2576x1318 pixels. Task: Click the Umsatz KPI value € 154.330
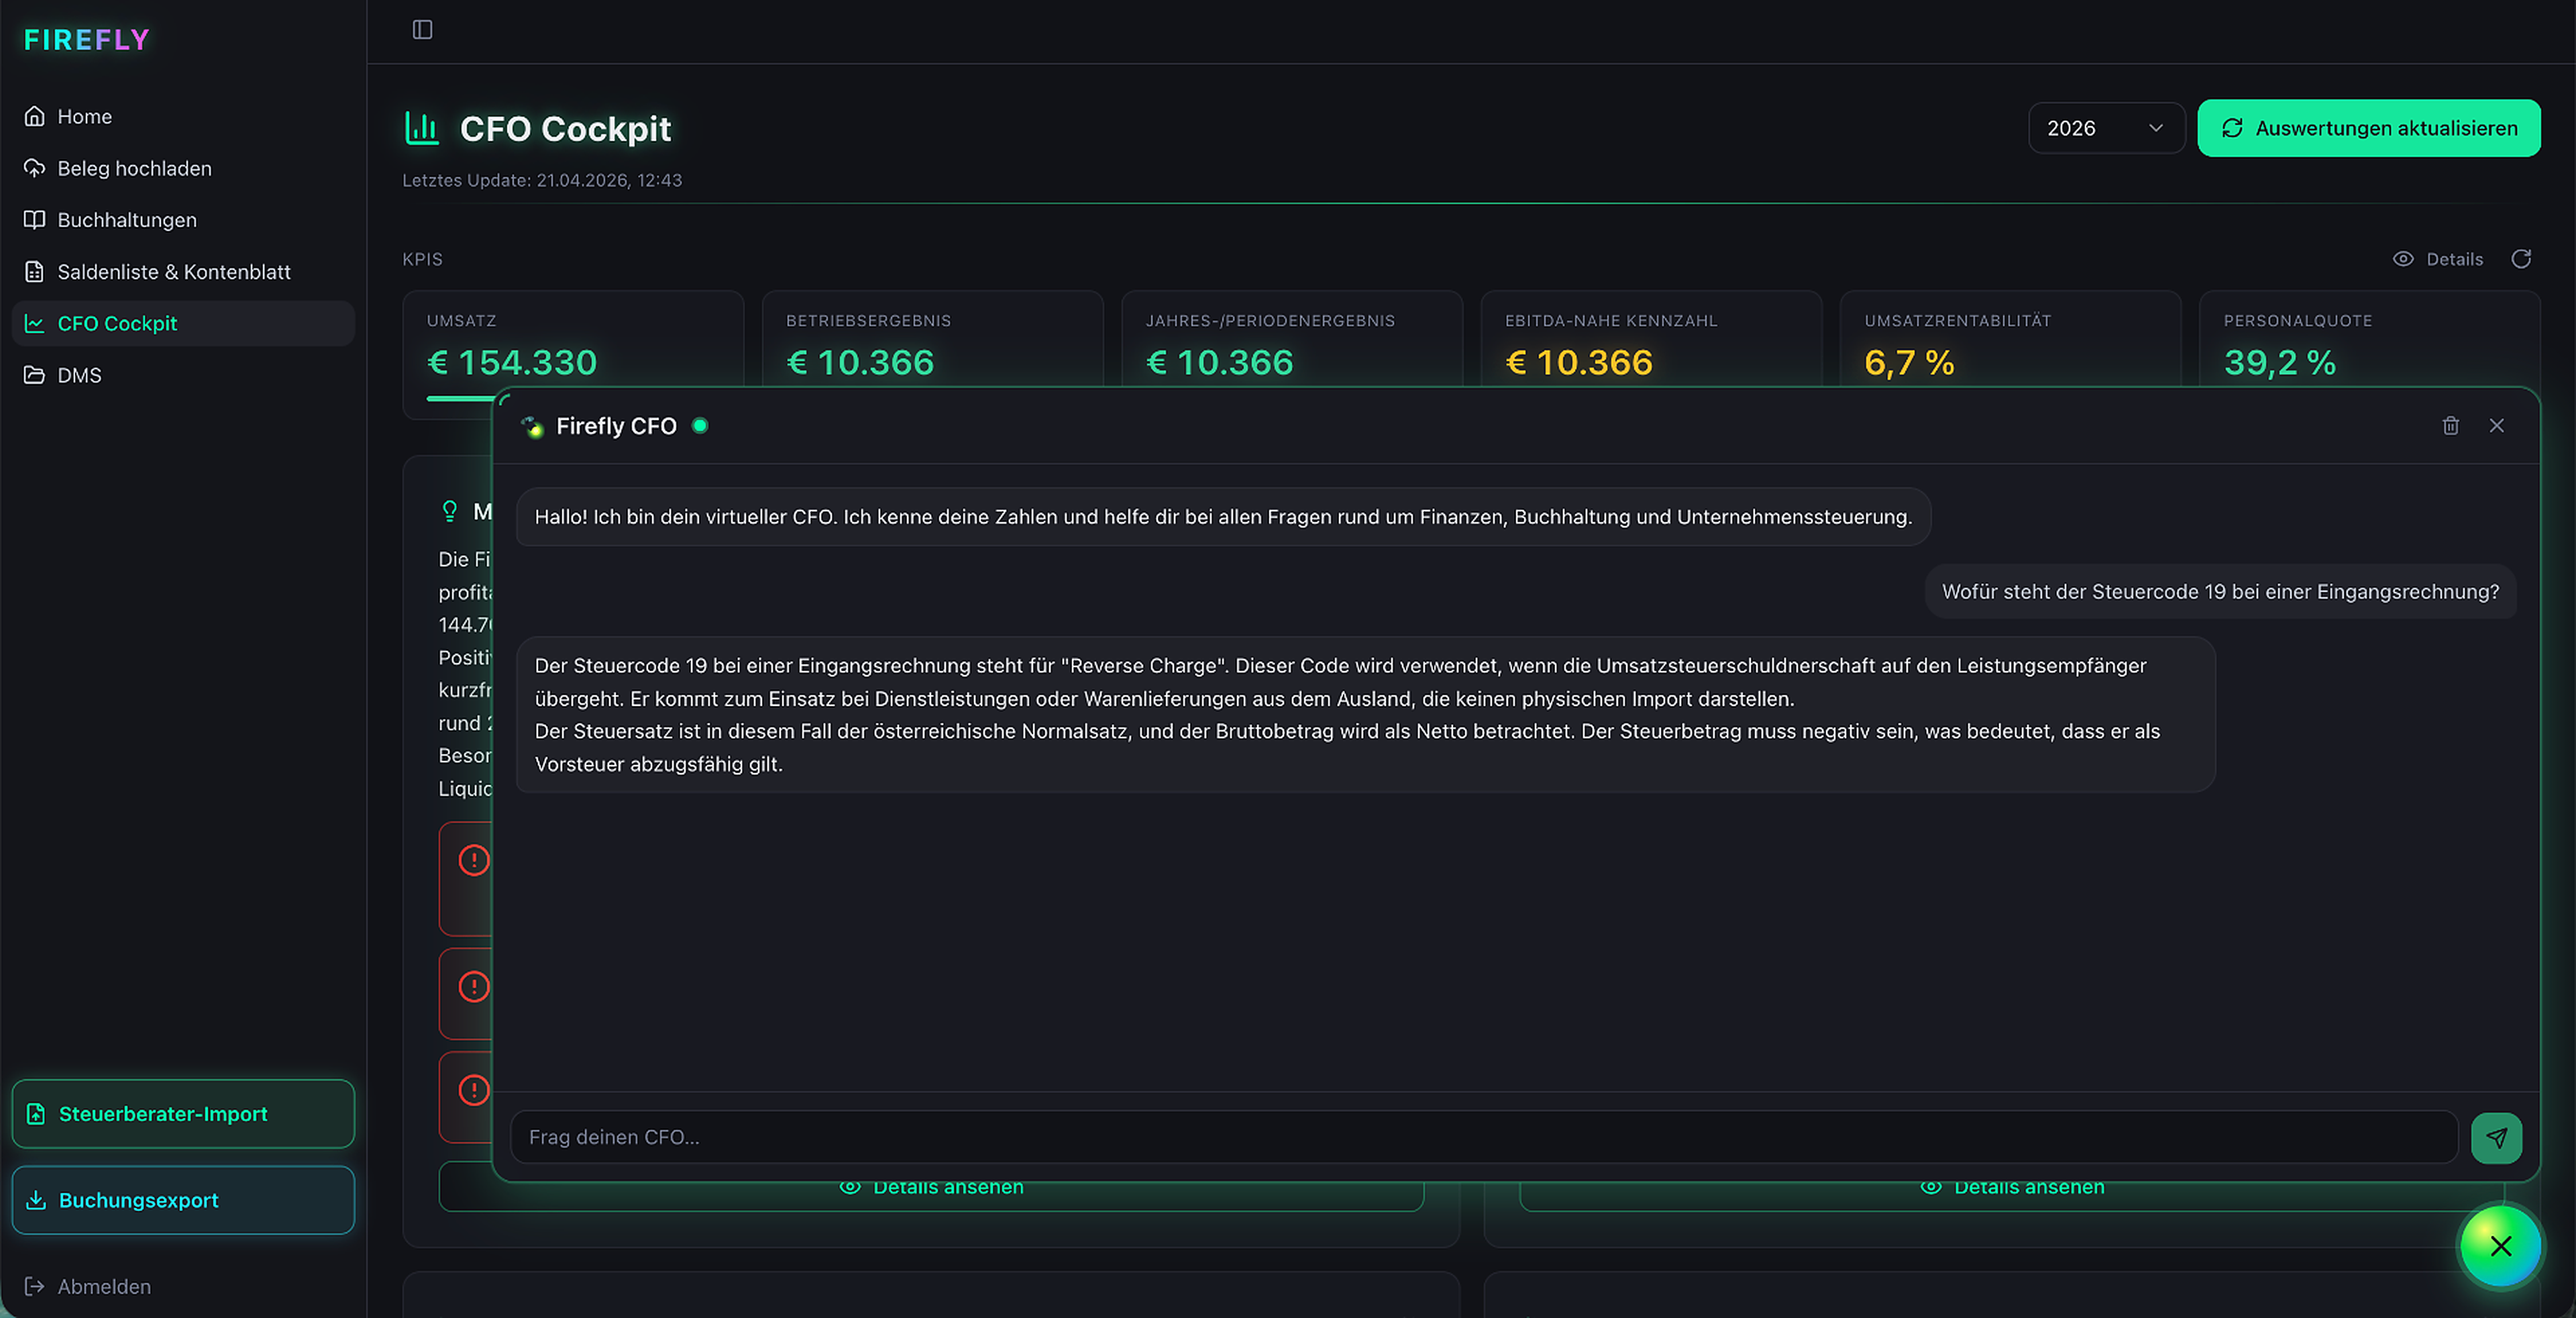click(x=512, y=363)
